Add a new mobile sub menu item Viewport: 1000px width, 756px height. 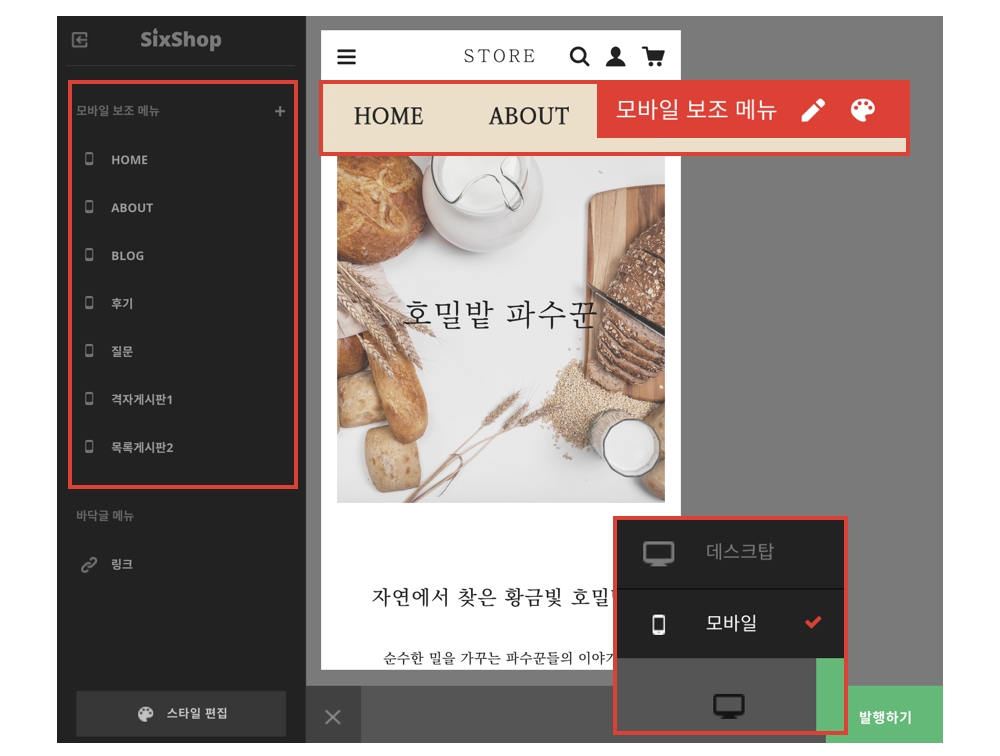click(x=280, y=111)
